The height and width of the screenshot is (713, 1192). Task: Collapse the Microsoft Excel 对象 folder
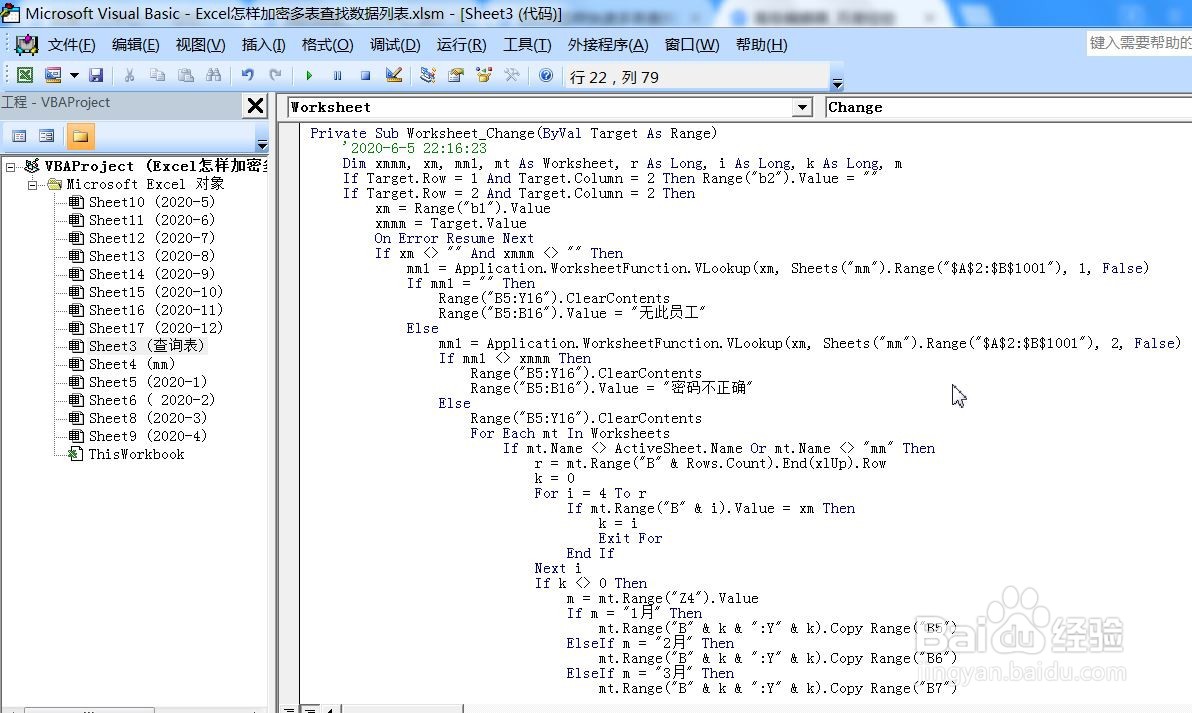click(x=32, y=185)
